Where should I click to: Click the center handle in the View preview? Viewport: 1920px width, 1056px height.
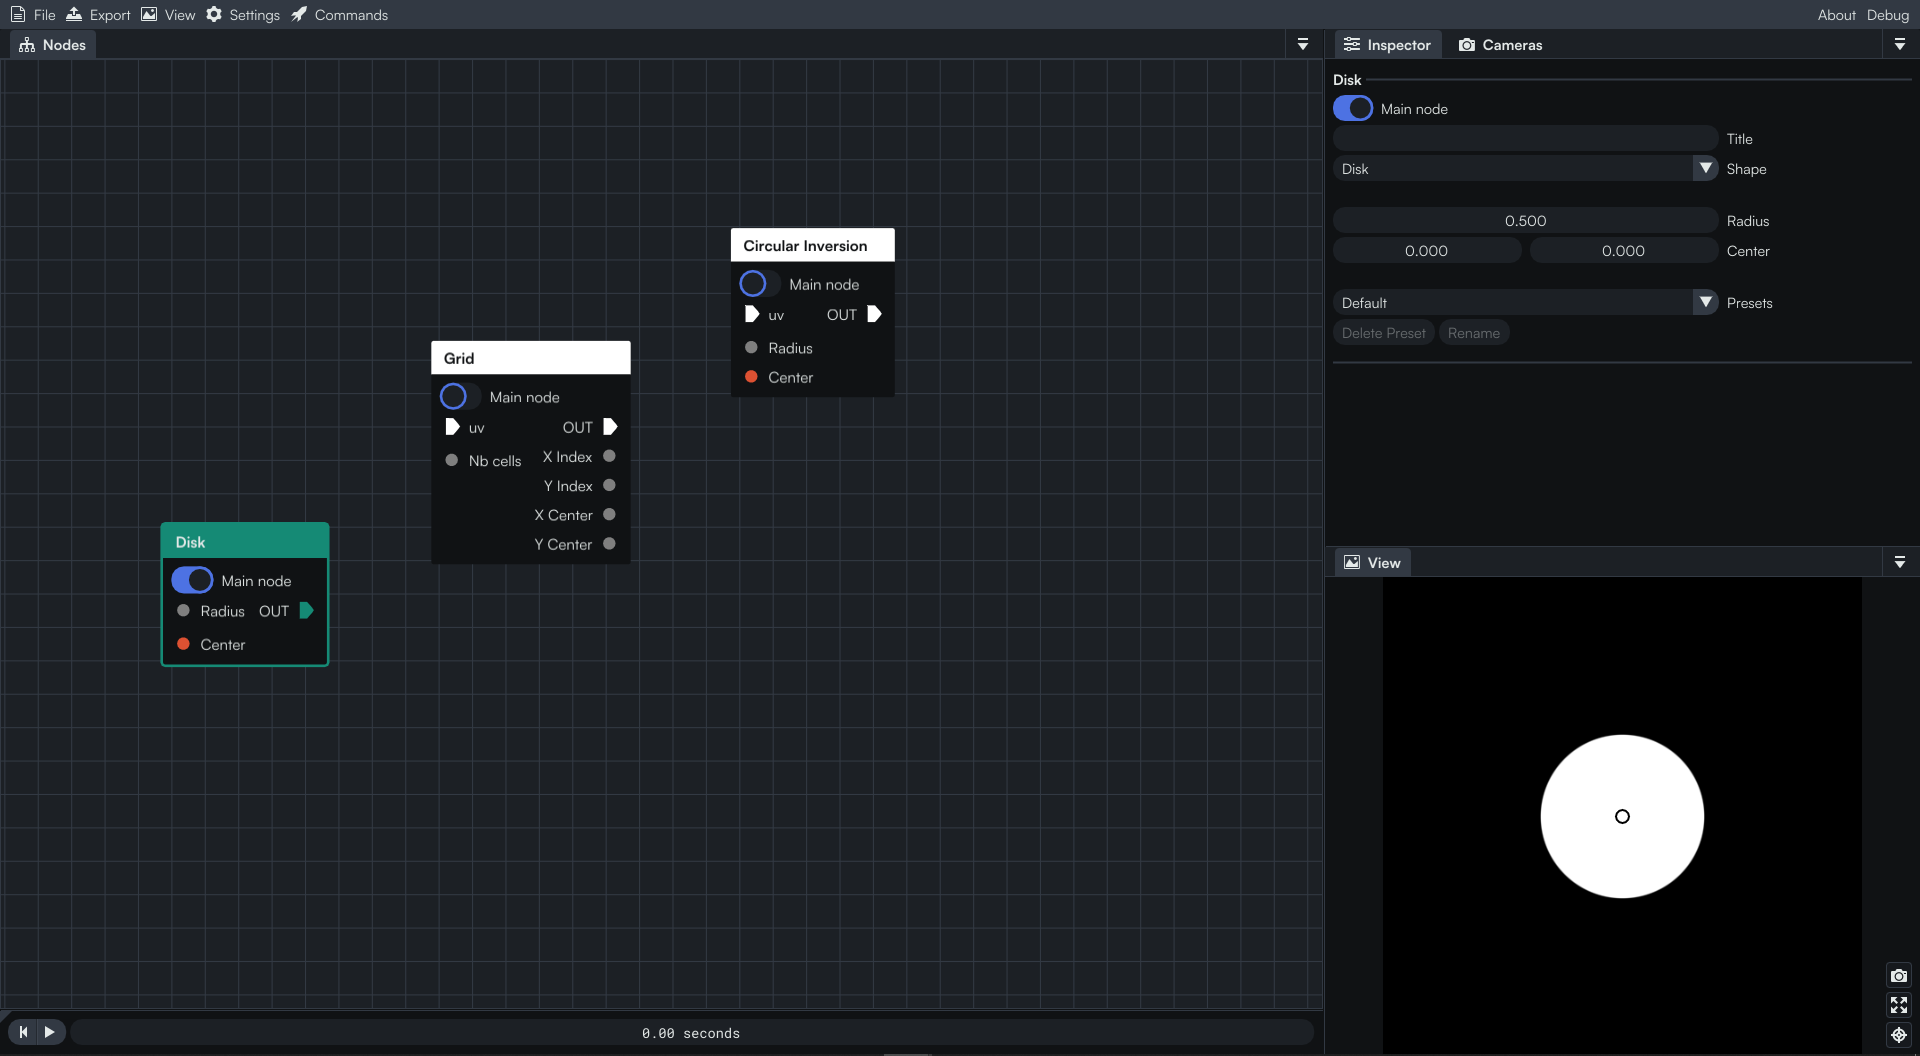click(1622, 816)
